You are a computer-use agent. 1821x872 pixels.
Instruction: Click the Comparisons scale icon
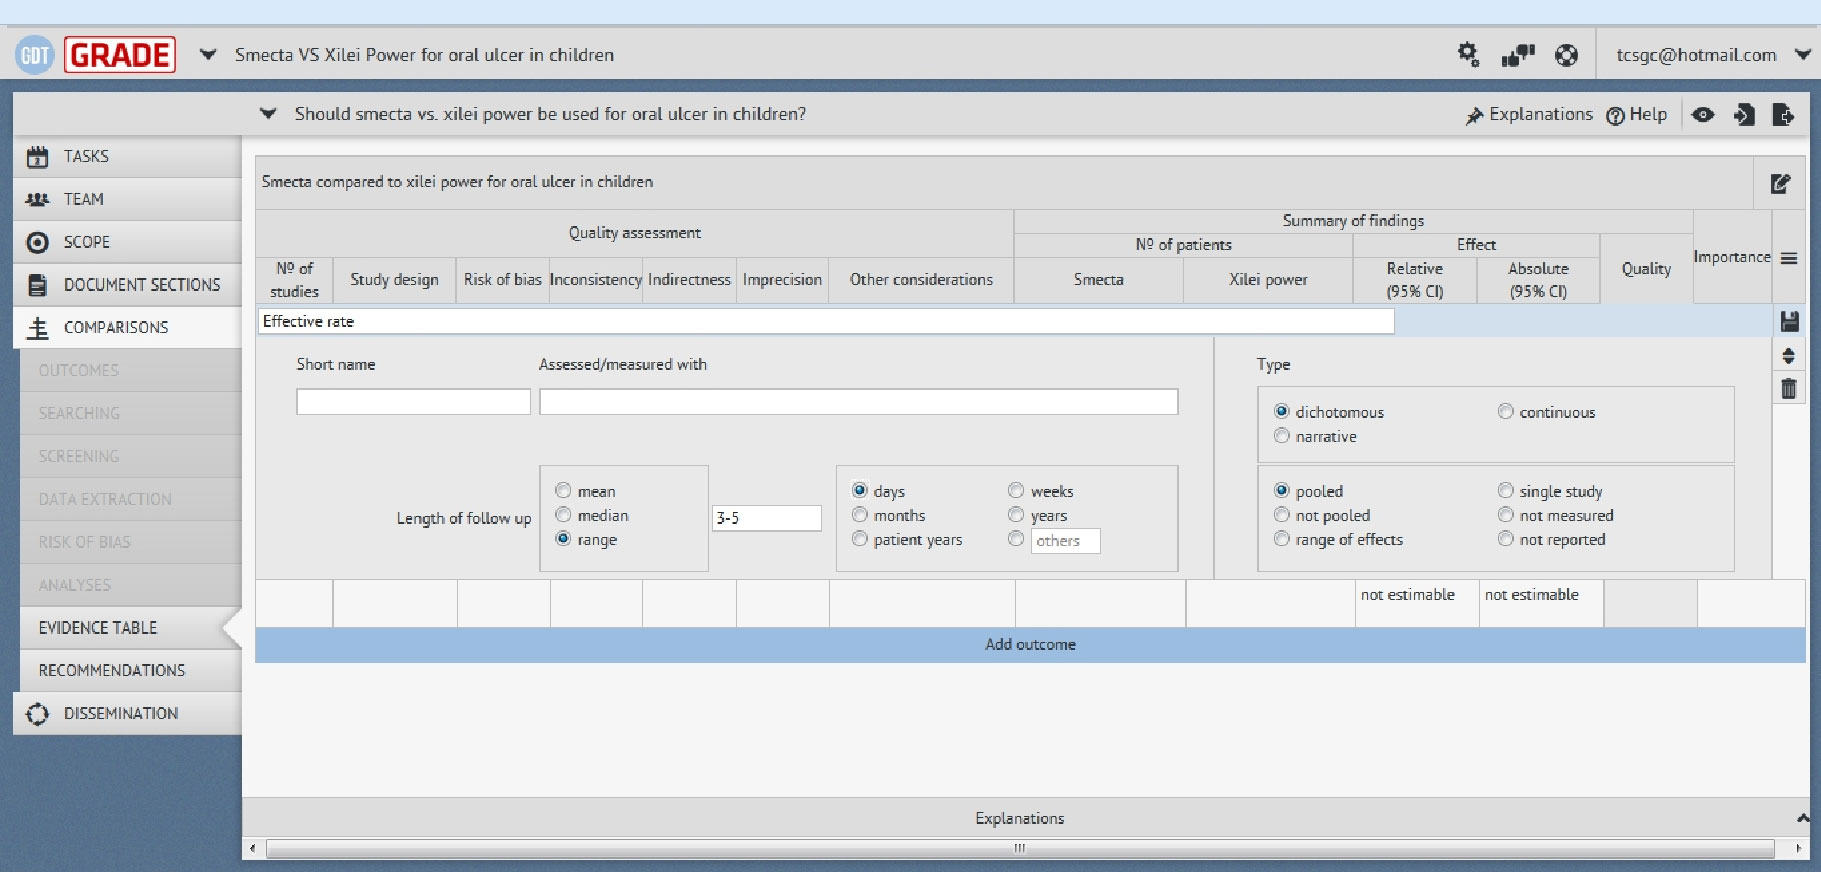click(x=38, y=328)
